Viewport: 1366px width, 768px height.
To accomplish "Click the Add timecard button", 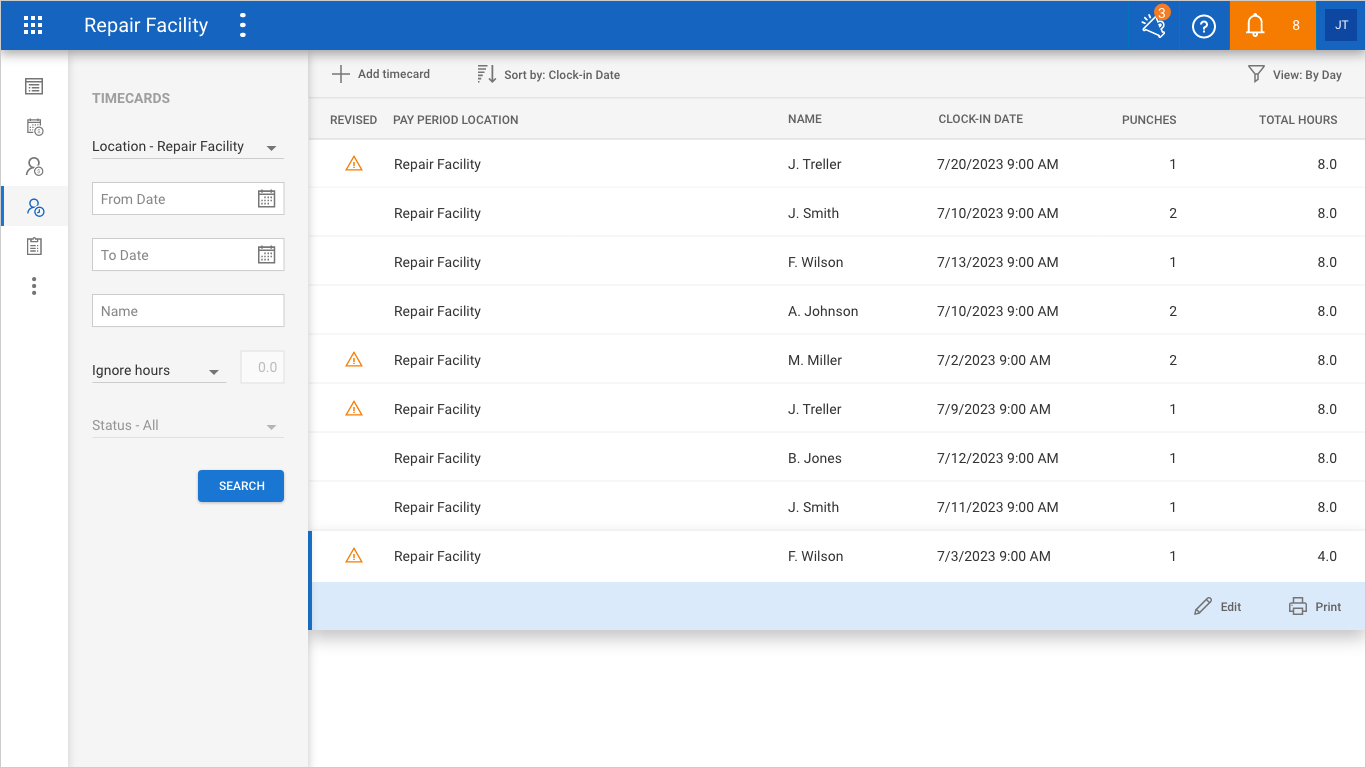I will (381, 74).
